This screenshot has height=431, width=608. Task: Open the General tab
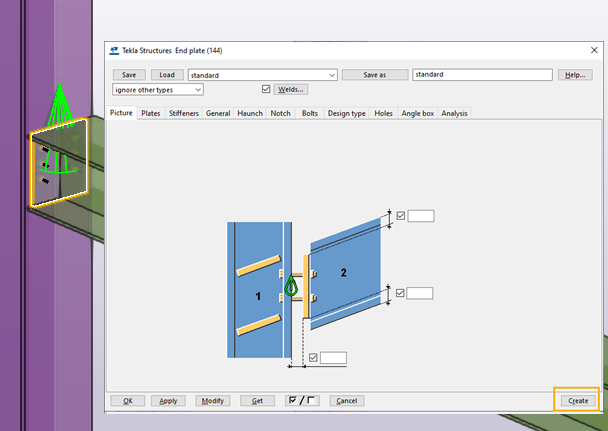218,113
